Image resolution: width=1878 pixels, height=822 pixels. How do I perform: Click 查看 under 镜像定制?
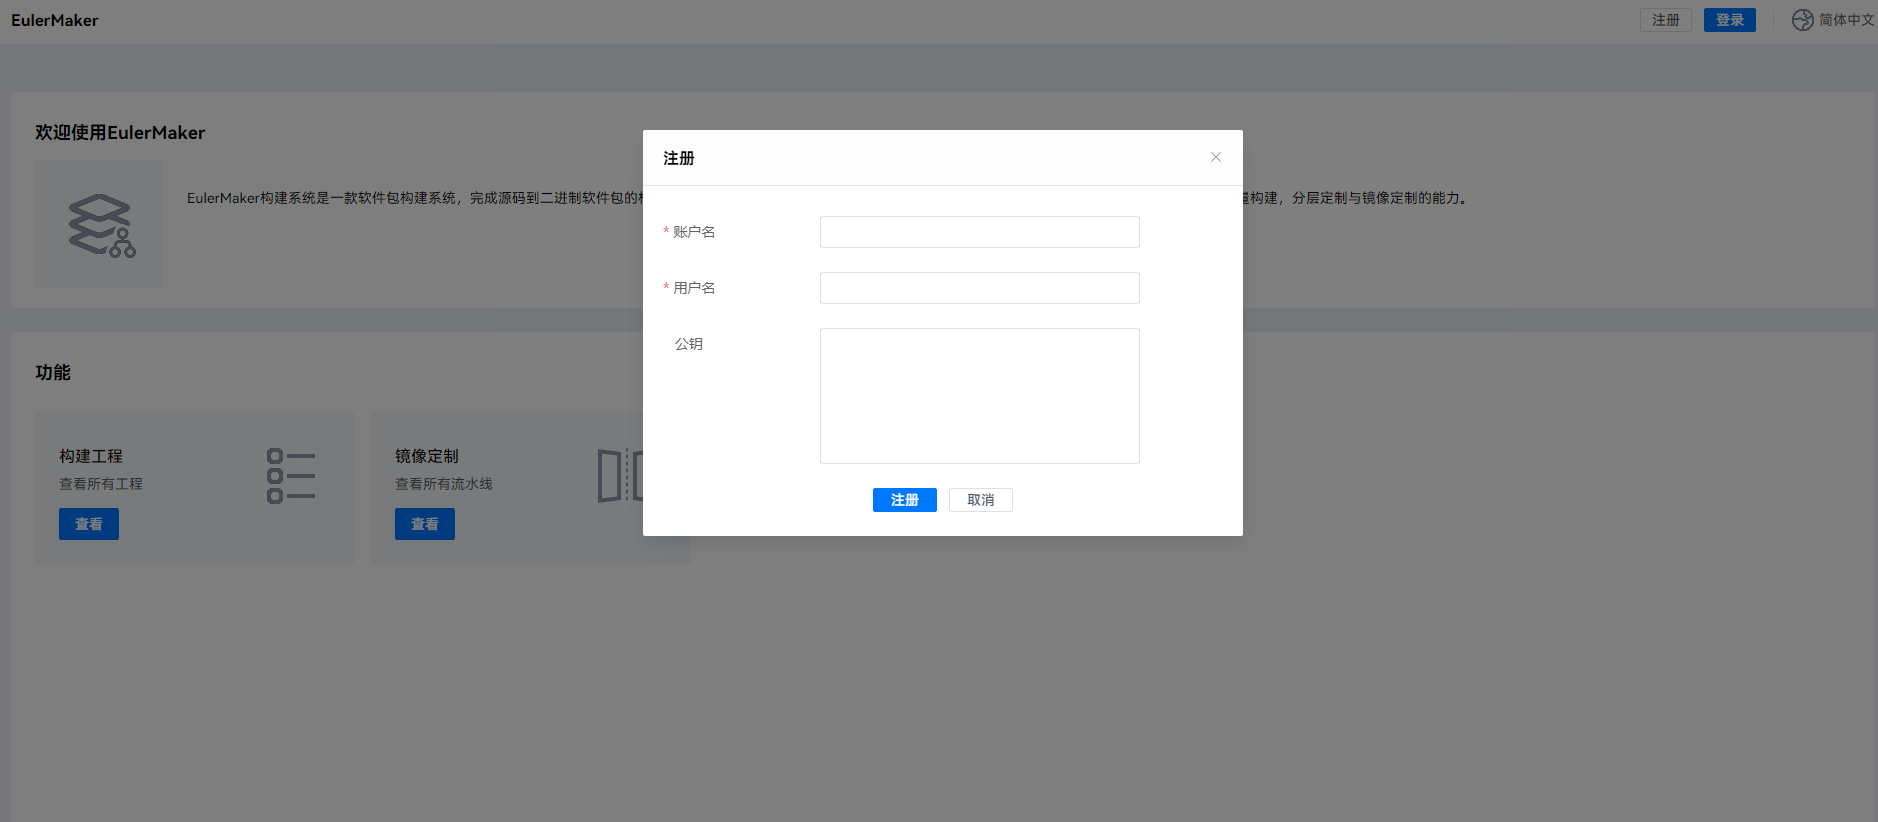click(x=425, y=524)
